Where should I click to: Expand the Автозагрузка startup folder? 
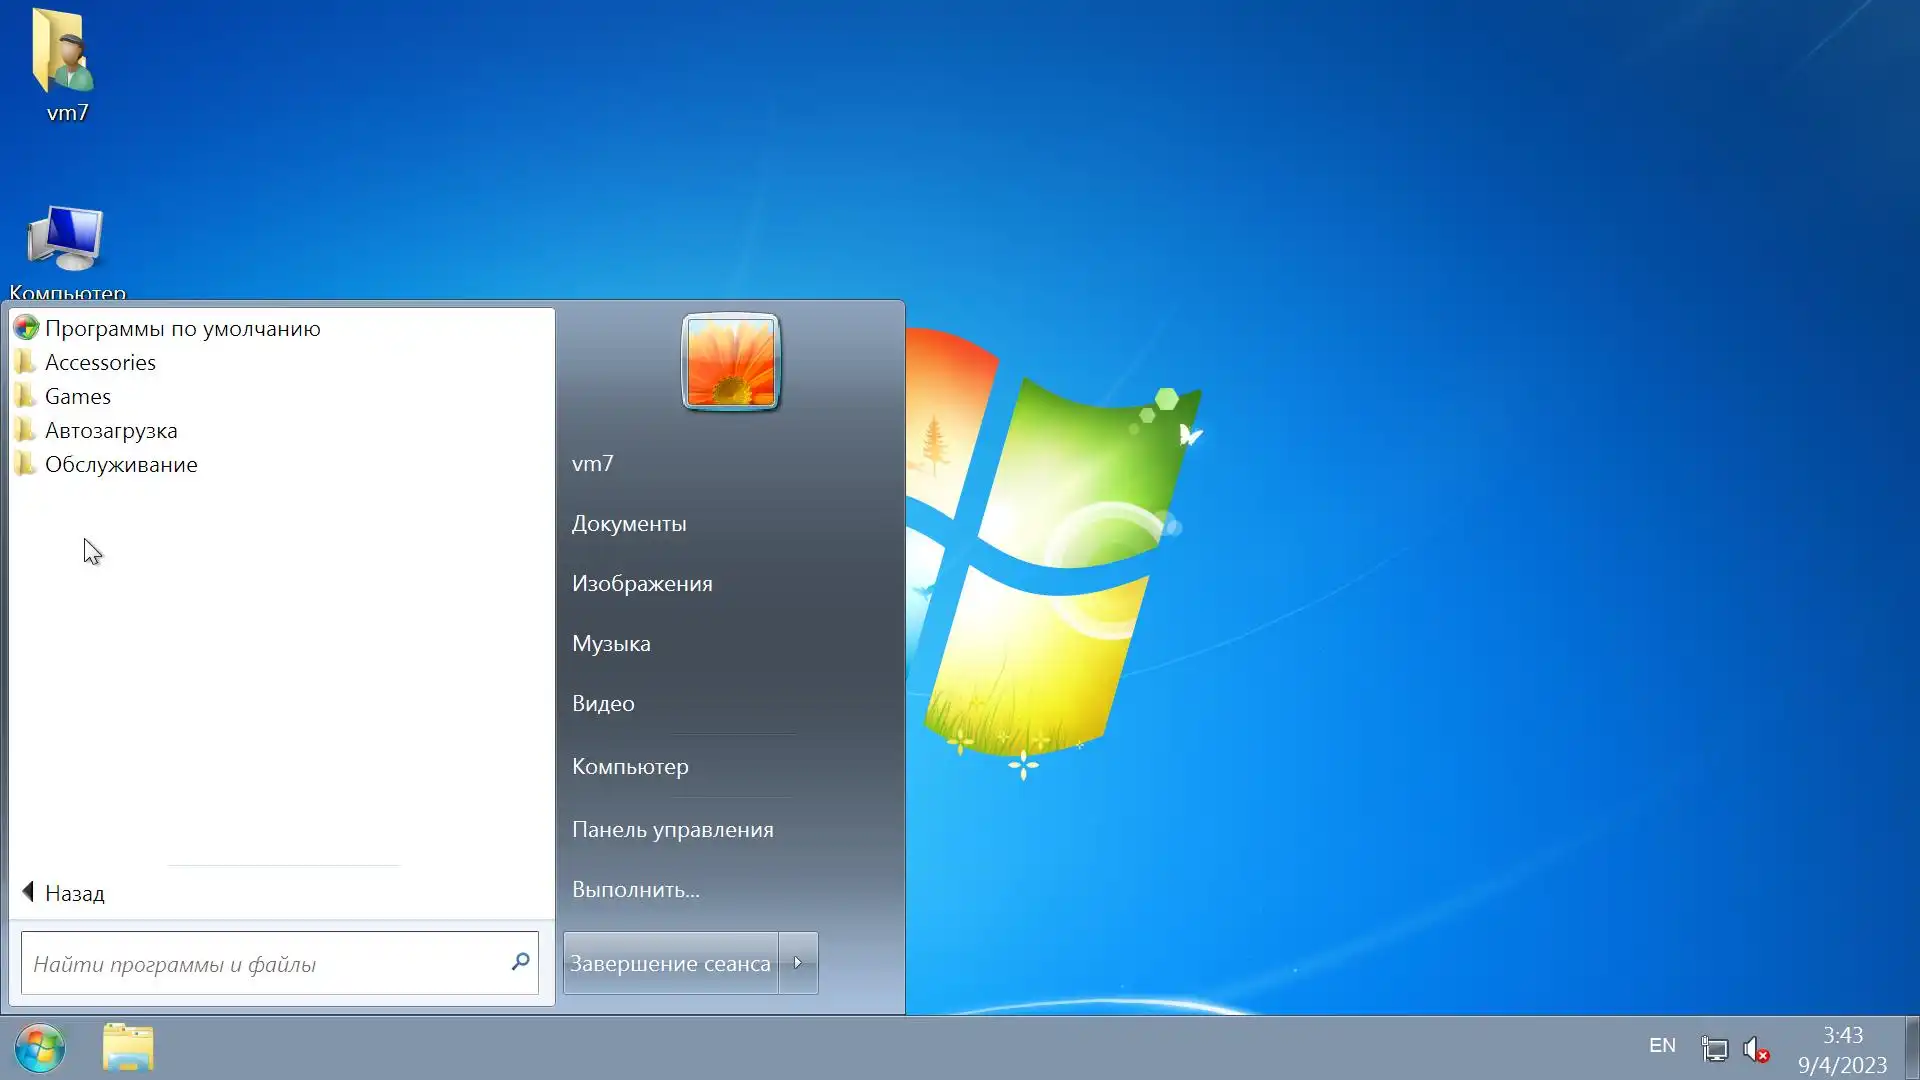tap(111, 431)
